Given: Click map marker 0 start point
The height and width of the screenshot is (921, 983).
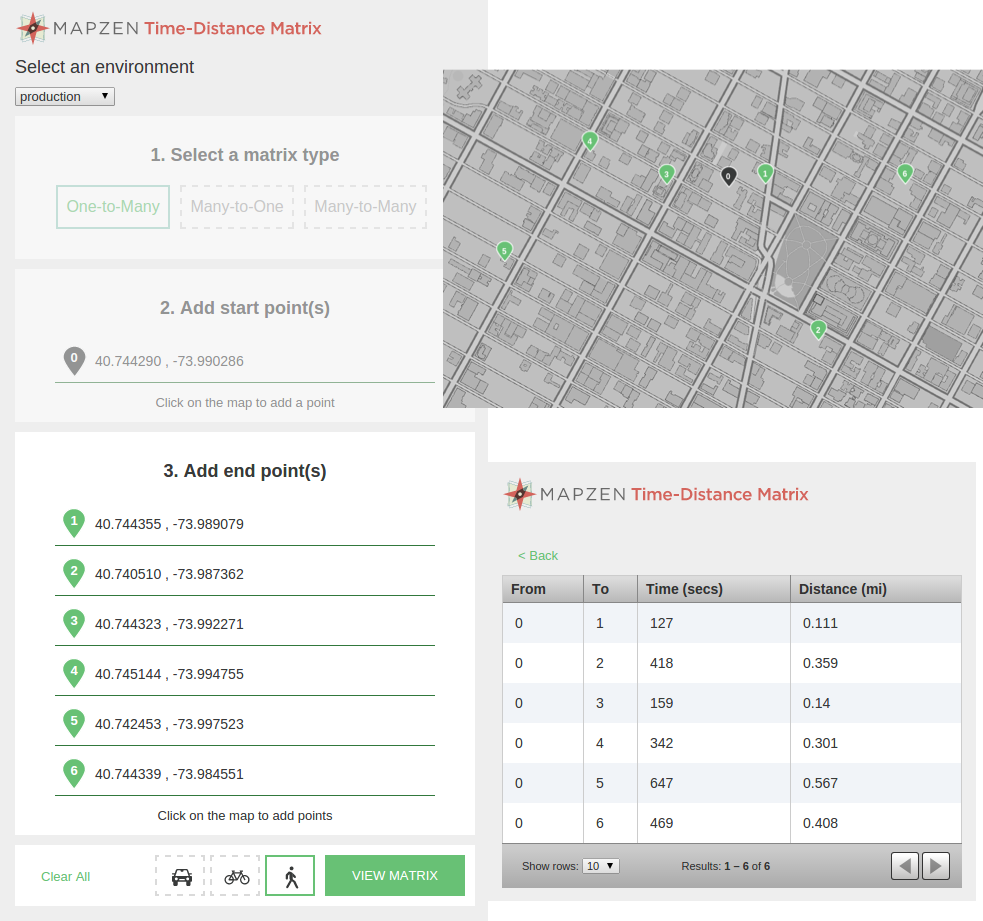Looking at the screenshot, I should click(x=728, y=177).
